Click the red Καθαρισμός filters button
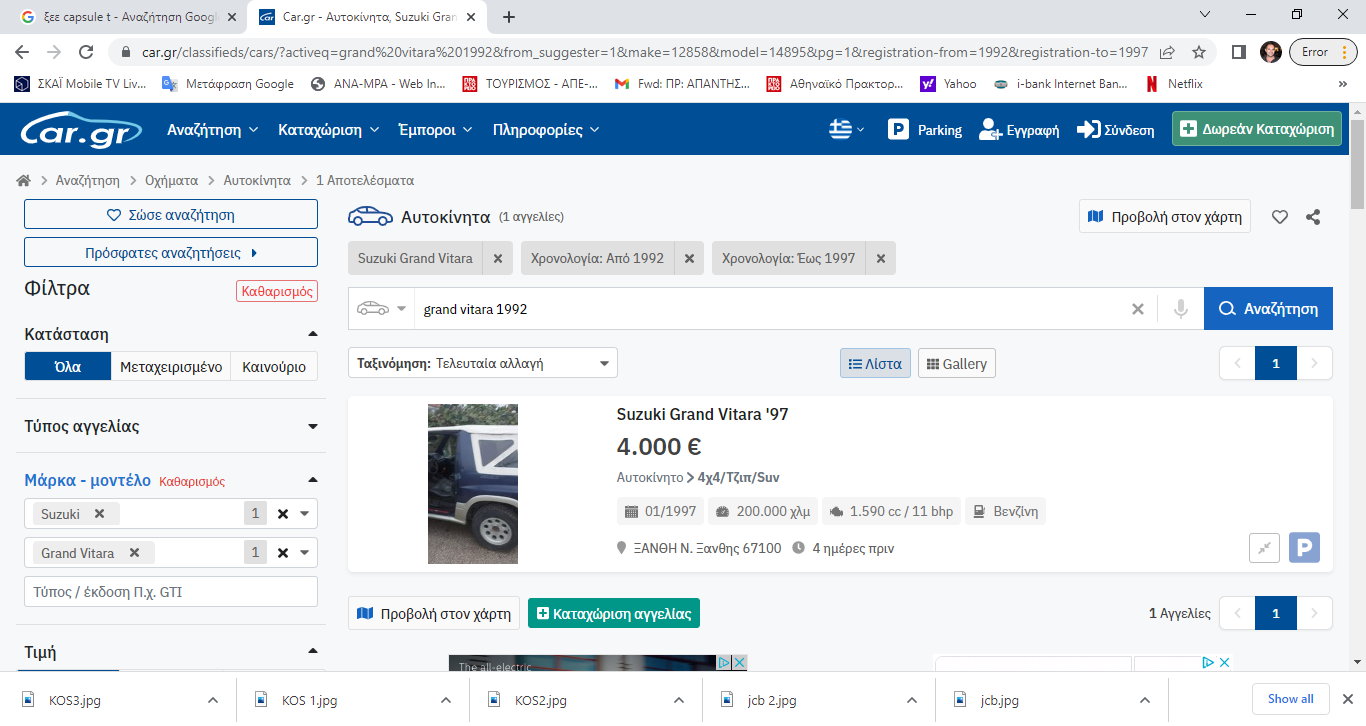1366x726 pixels. point(277,292)
